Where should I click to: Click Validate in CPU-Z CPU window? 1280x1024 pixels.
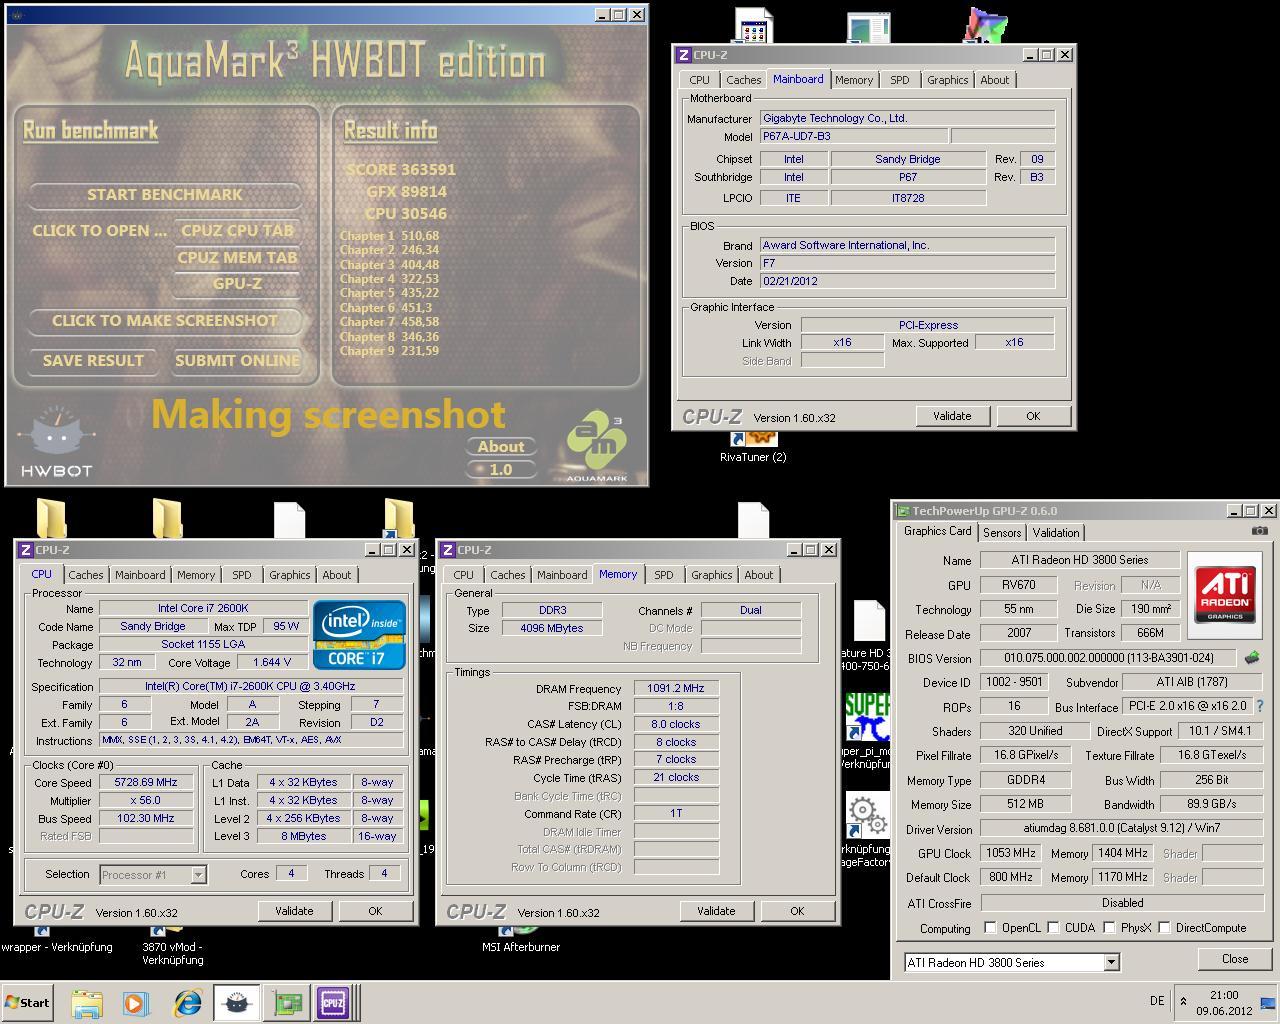[294, 911]
